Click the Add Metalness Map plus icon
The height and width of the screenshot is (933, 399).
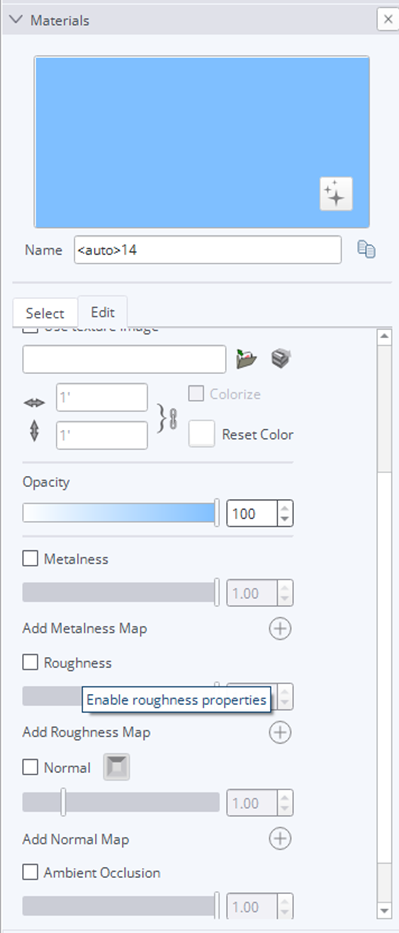tap(280, 628)
